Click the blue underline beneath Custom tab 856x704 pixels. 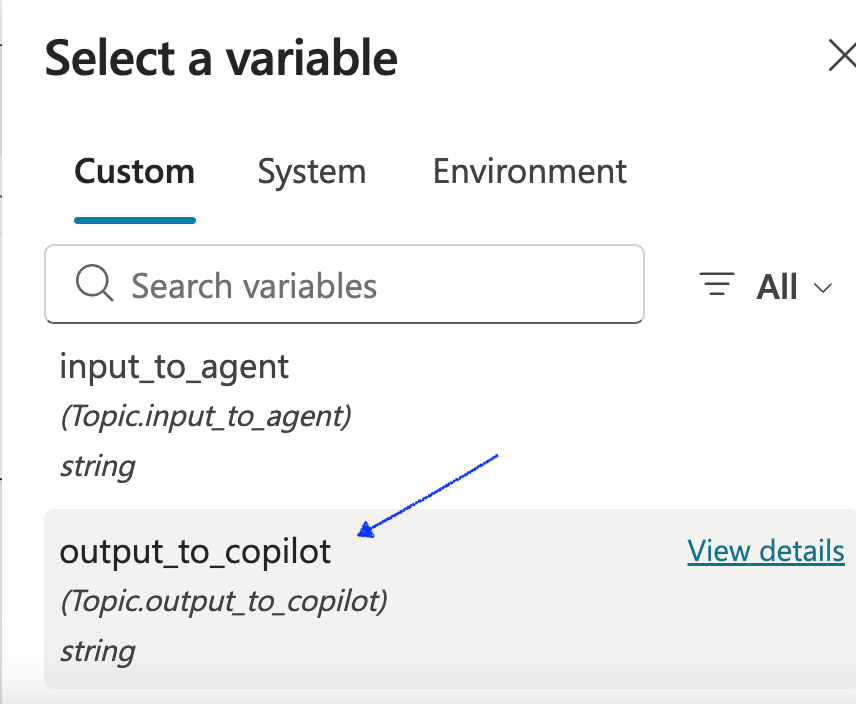(x=134, y=219)
